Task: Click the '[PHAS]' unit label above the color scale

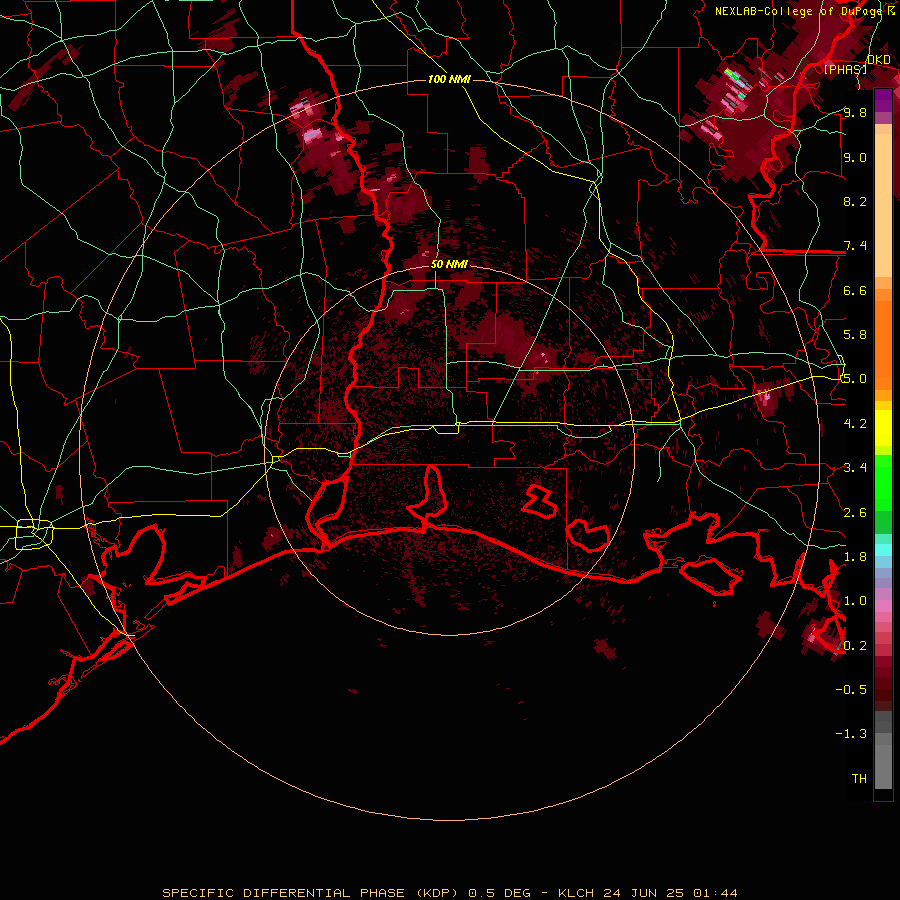Action: [x=845, y=69]
